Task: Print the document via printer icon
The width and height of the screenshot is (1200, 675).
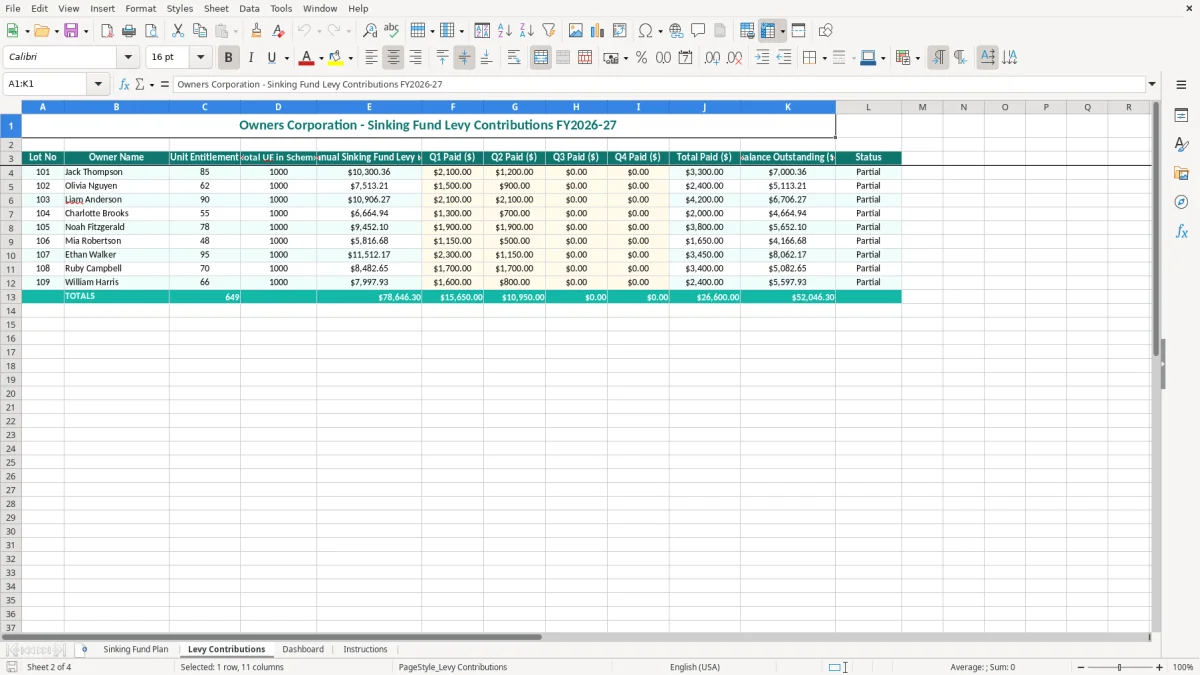Action: 129,31
